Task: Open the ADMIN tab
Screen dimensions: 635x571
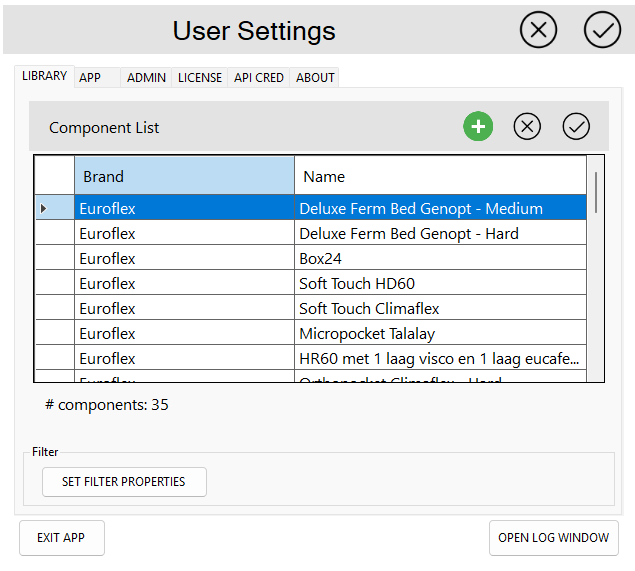Action: [146, 77]
